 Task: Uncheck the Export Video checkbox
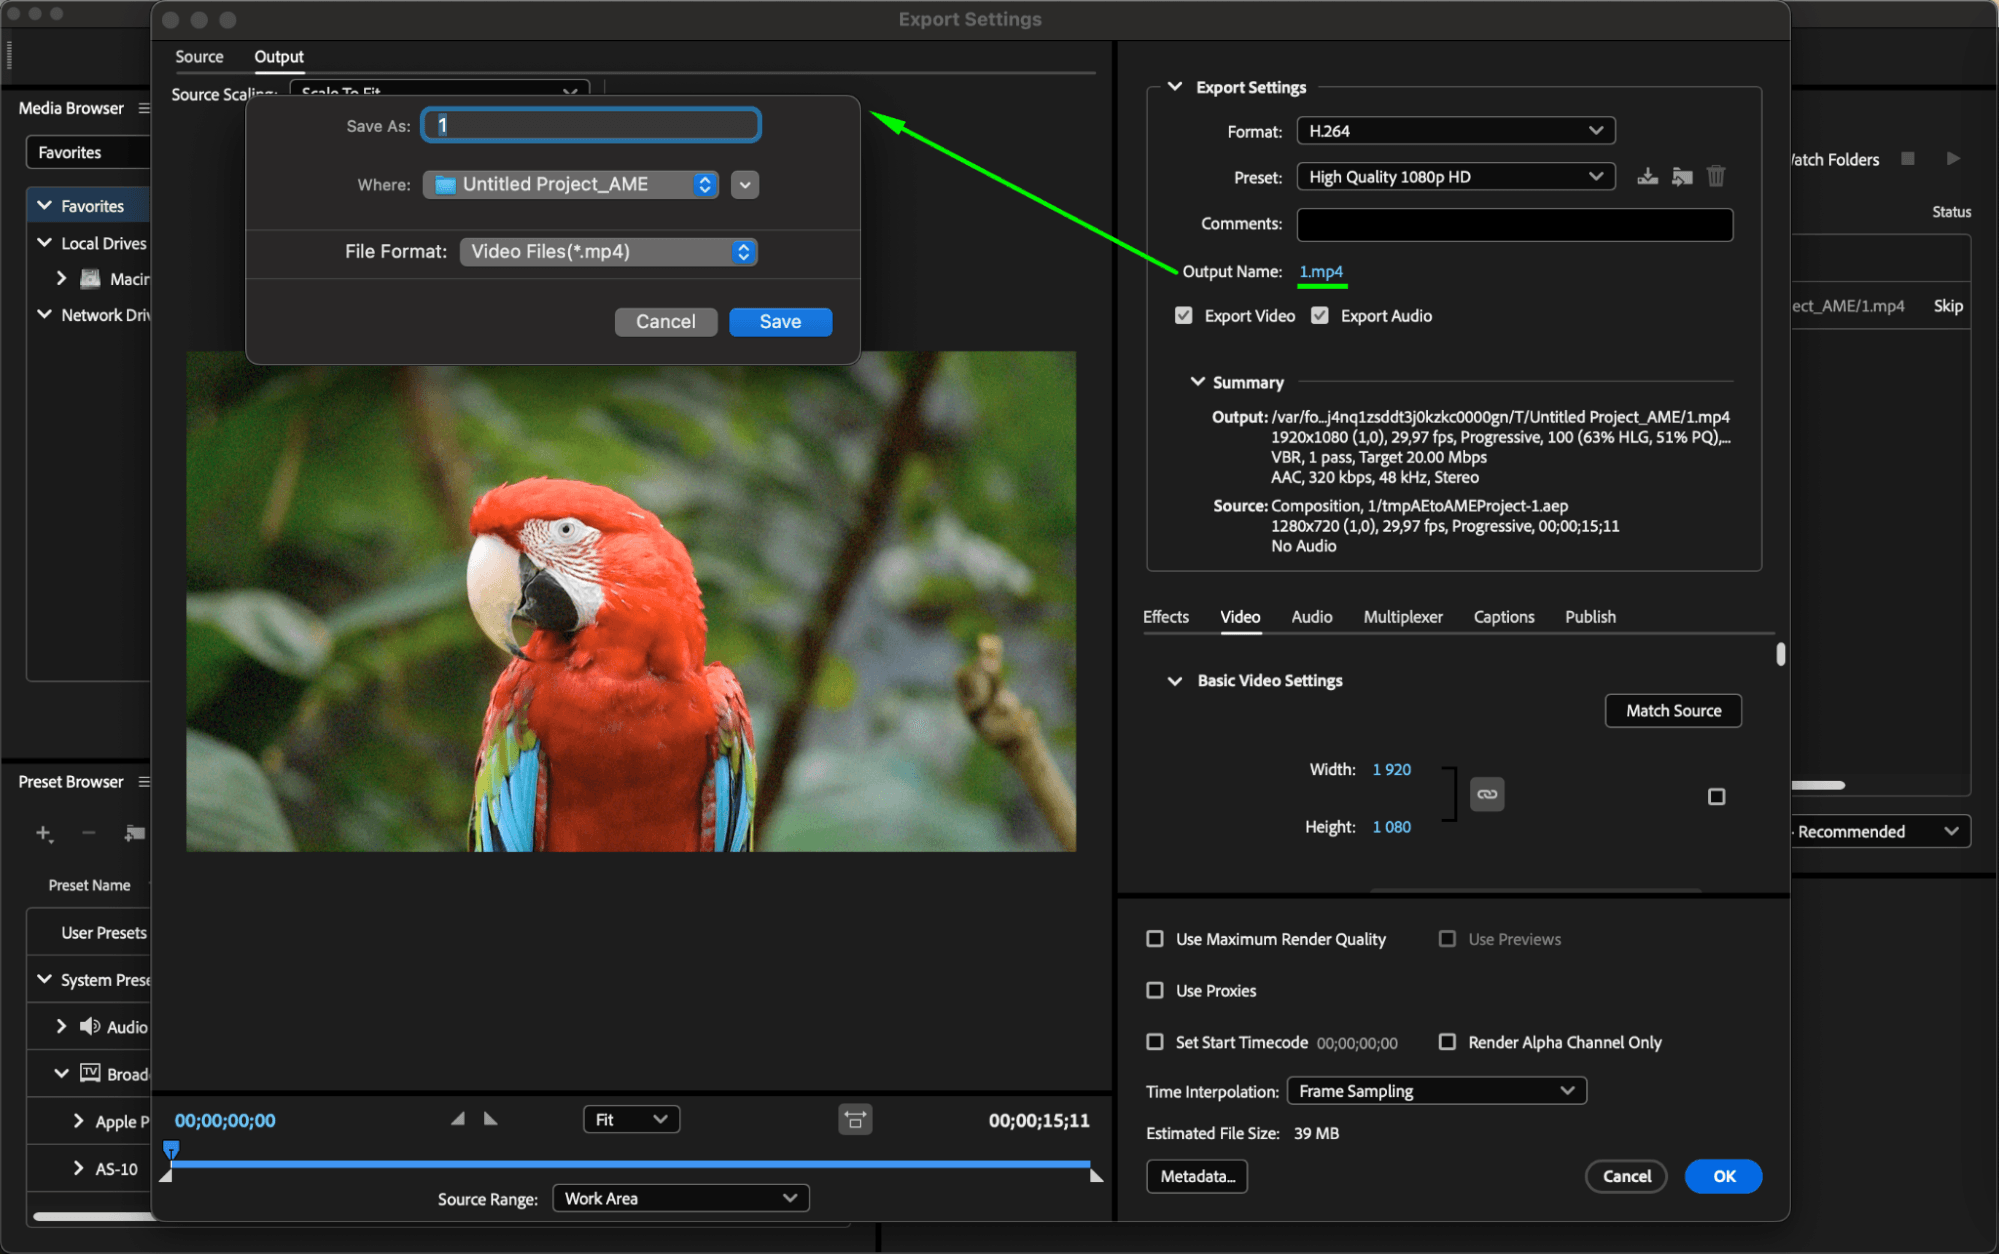(1184, 316)
